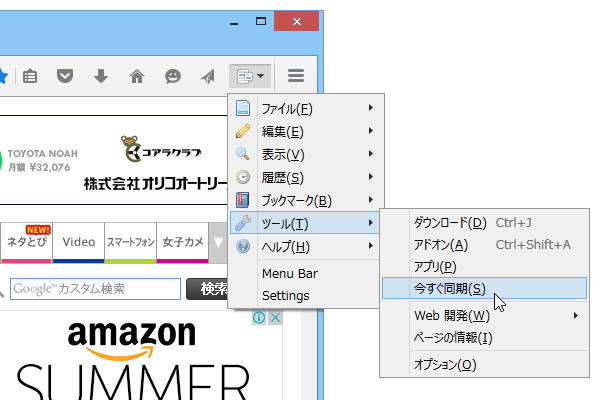Maximize the browser window
Image resolution: width=600 pixels, height=400 pixels.
pos(261,21)
